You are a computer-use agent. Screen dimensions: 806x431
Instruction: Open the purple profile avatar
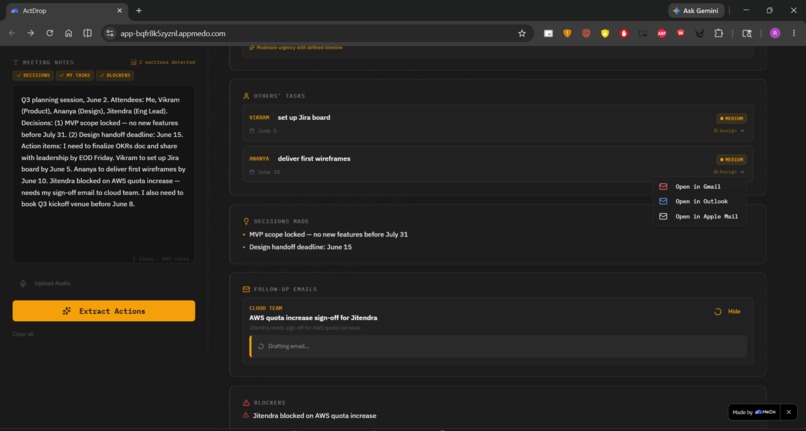775,33
